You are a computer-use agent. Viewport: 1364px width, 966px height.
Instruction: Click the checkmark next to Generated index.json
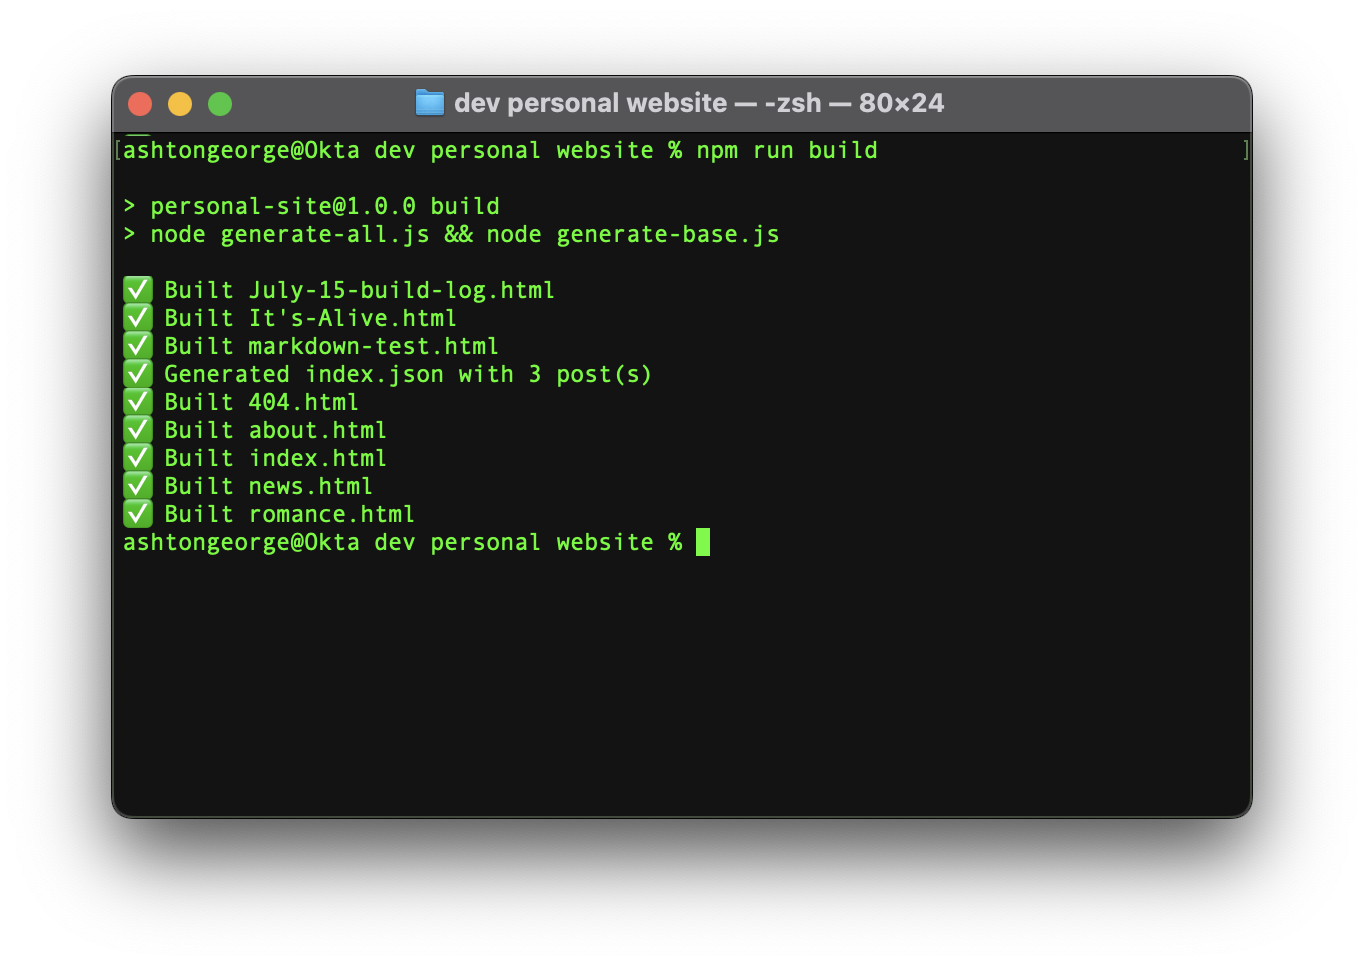point(138,374)
